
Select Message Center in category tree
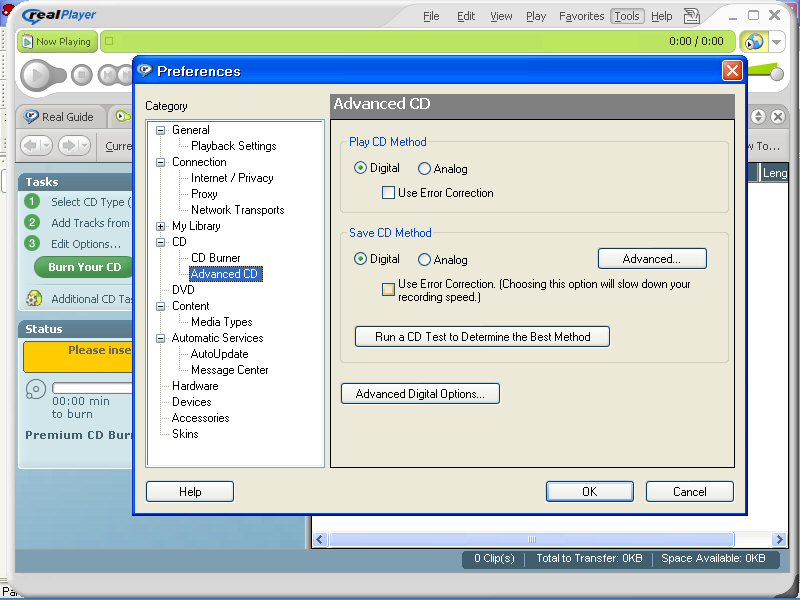point(230,370)
